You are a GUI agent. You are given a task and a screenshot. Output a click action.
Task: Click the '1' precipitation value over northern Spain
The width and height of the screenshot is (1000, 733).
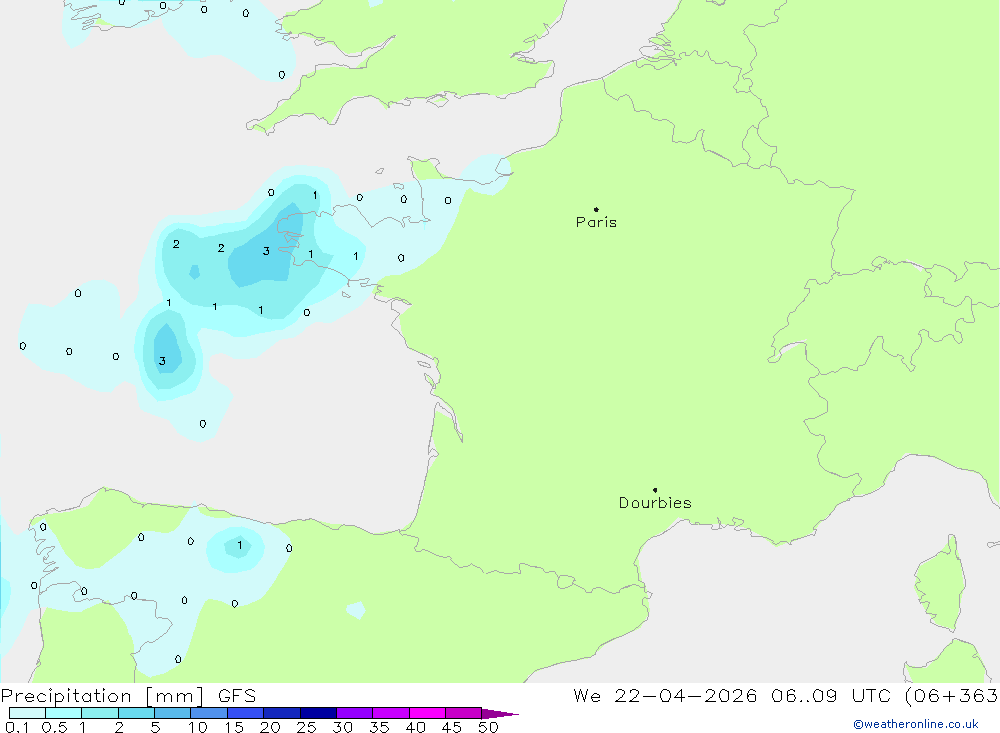(x=240, y=545)
